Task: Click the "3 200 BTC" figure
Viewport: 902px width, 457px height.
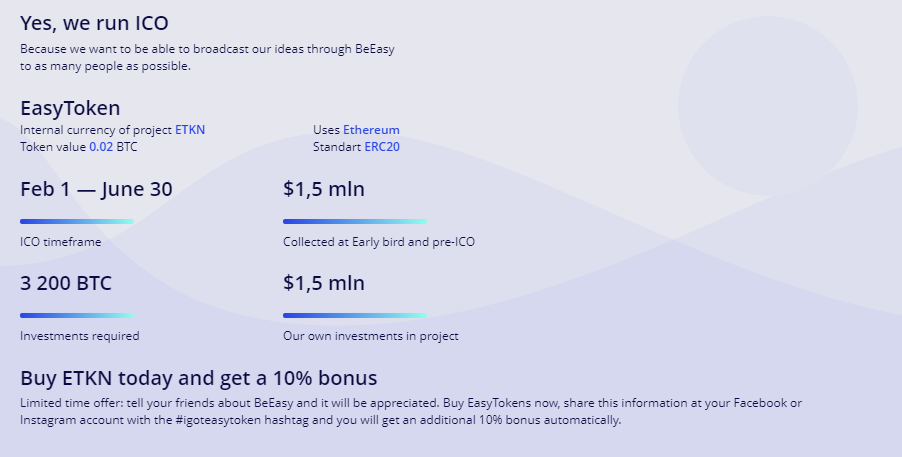Action: click(66, 283)
